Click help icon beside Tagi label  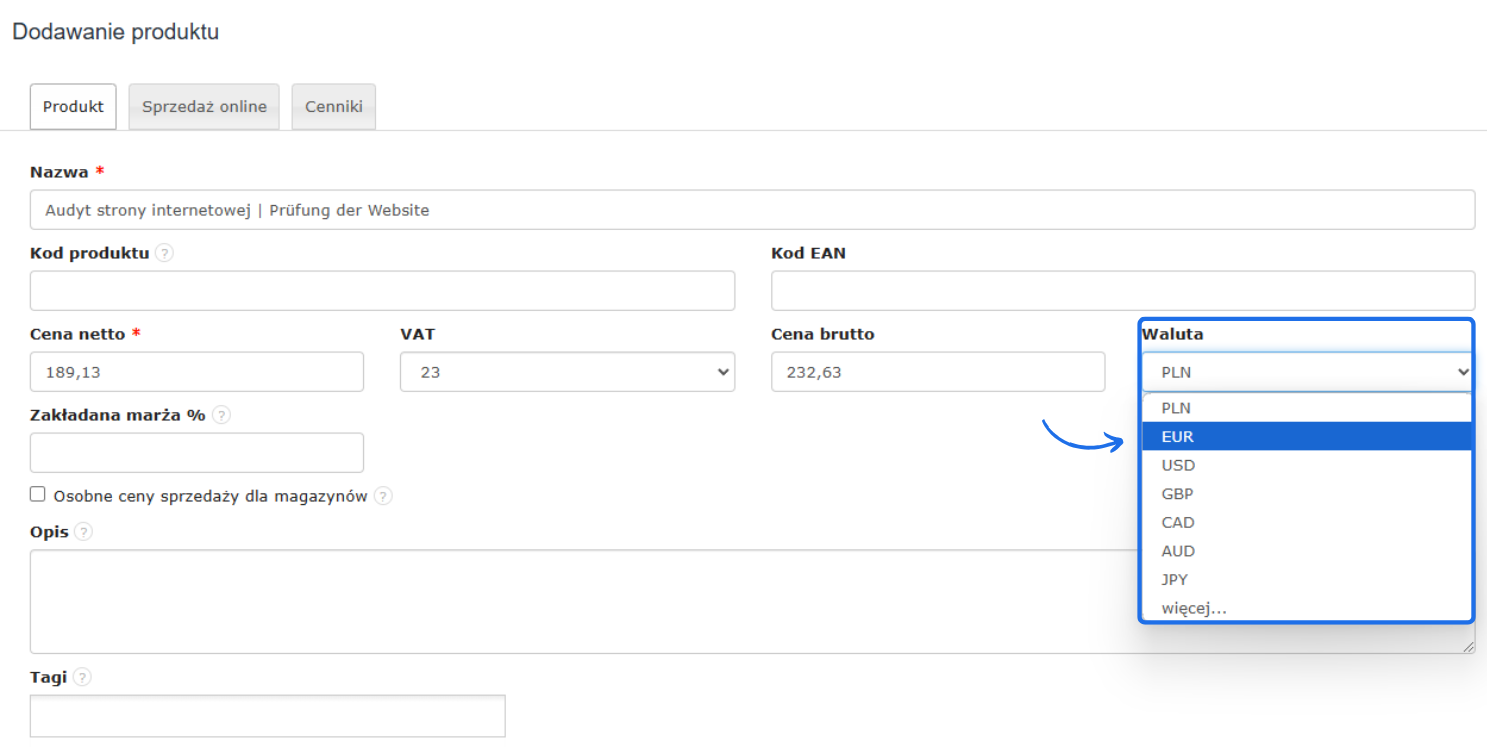point(82,677)
